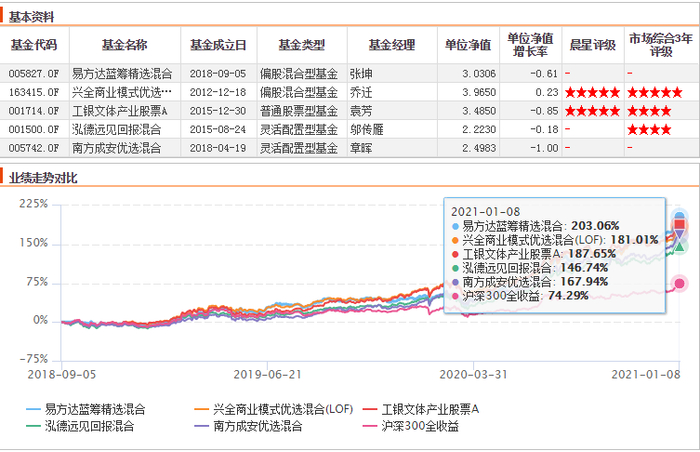This screenshot has width=700, height=452.
Task: Open fund code 005827.OF
Action: click(34, 74)
